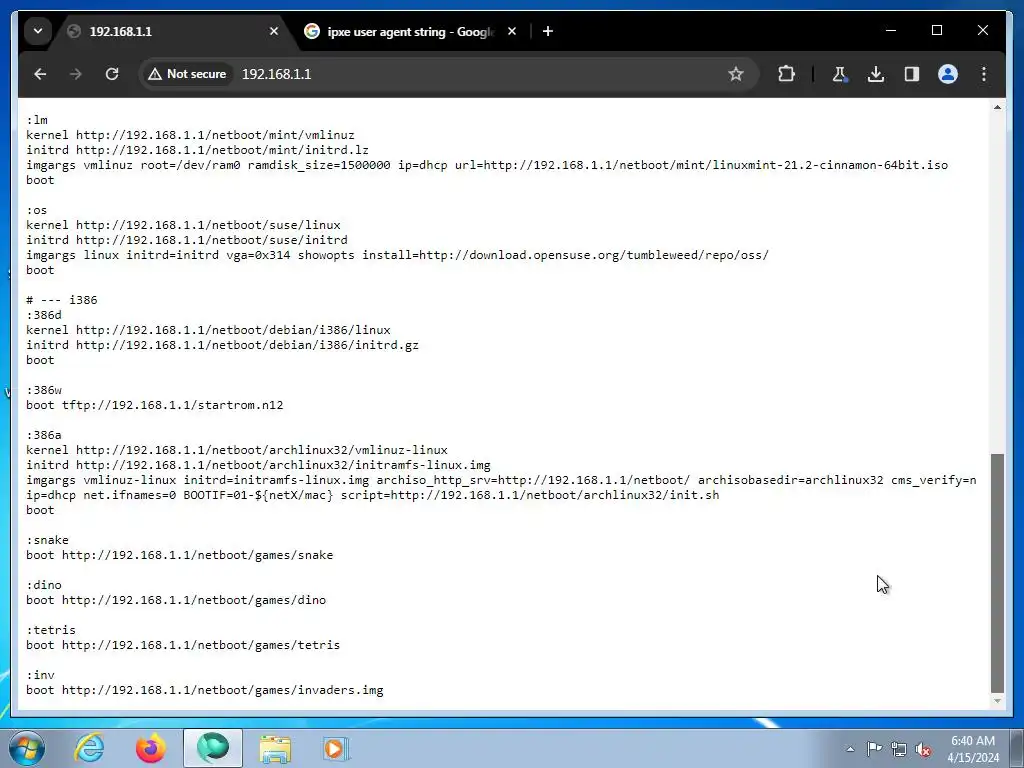The width and height of the screenshot is (1024, 768).
Task: Click 'initrd http://192.168.1.1/netboot/debian/i386/initrd.gz' line
Action: pos(222,345)
